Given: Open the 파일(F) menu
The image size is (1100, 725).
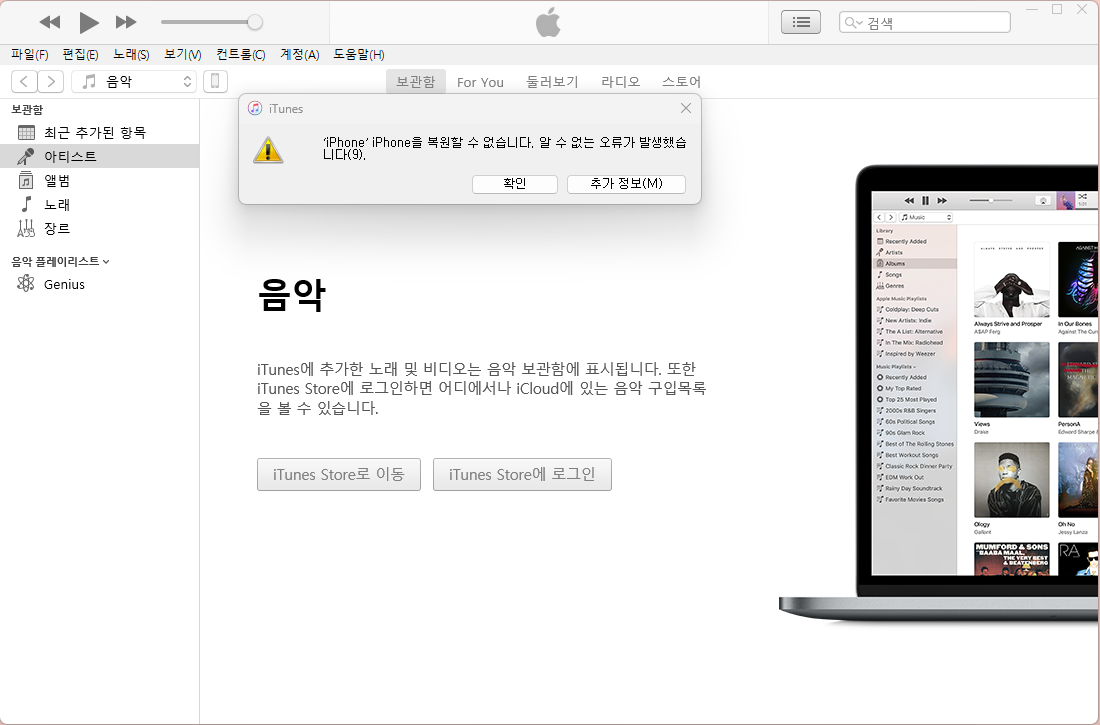Looking at the screenshot, I should point(29,55).
